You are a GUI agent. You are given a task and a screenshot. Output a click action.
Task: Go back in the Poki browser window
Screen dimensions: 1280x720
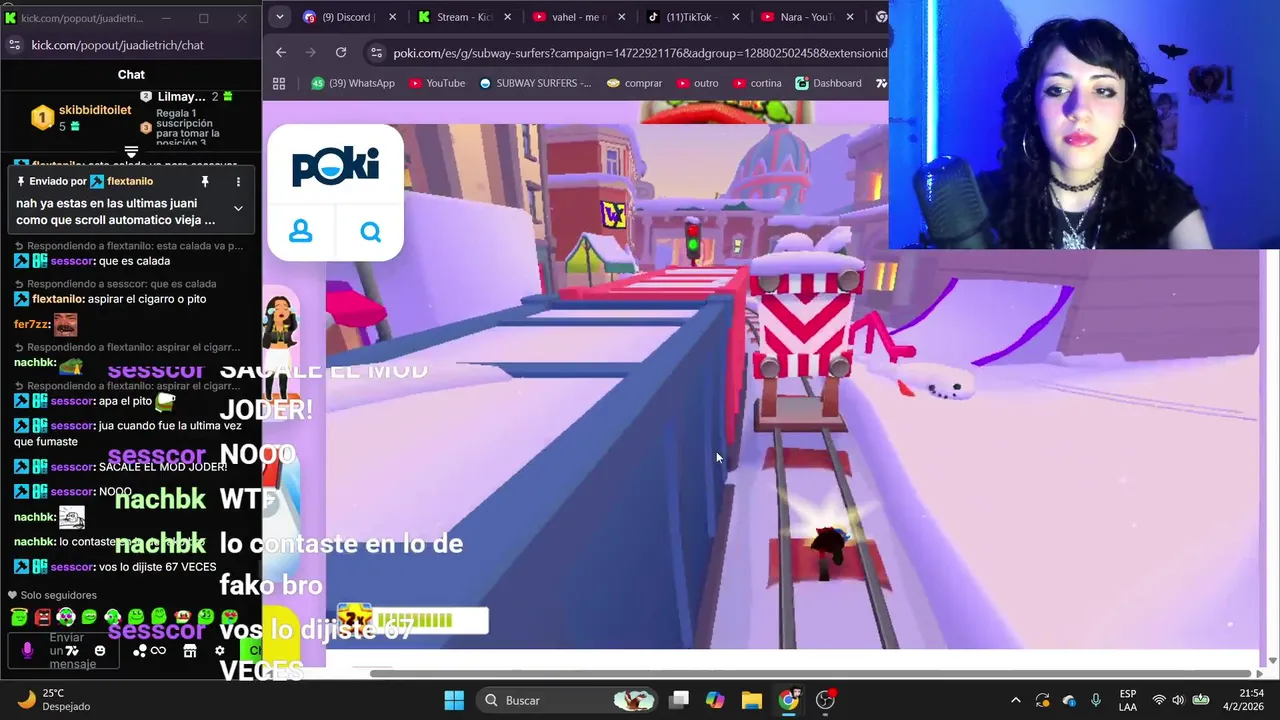pos(281,52)
